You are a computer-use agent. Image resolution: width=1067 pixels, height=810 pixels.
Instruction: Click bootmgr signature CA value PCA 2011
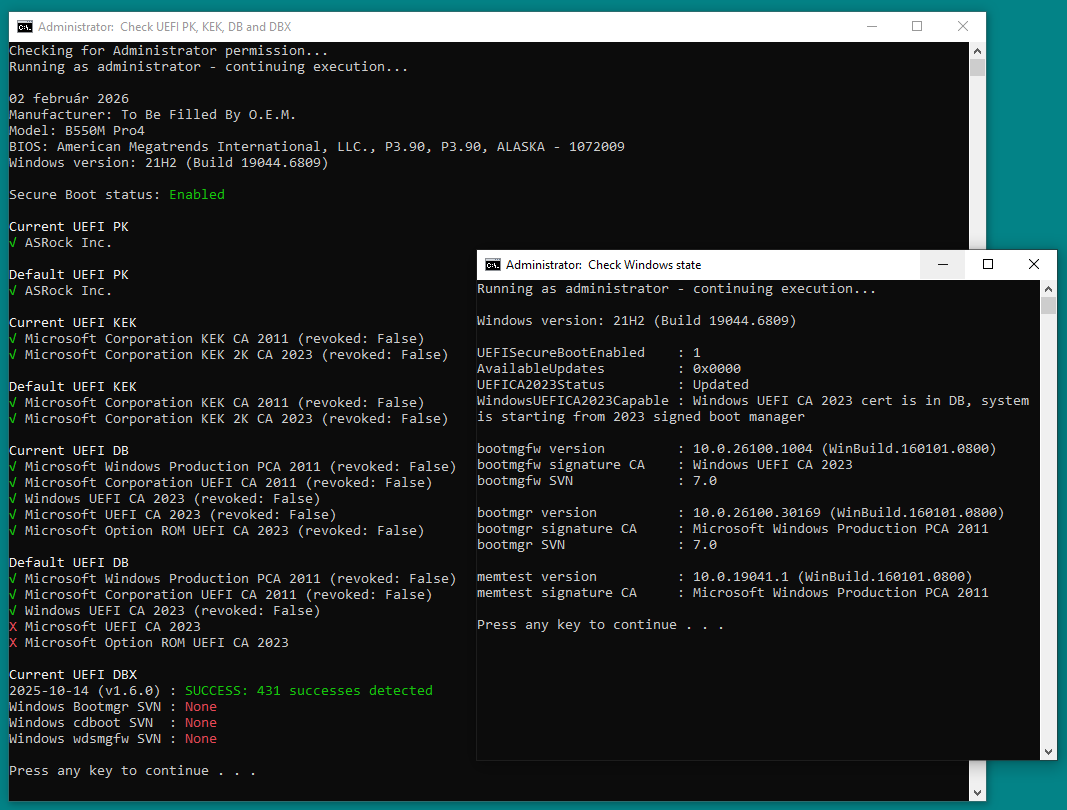[840, 528]
